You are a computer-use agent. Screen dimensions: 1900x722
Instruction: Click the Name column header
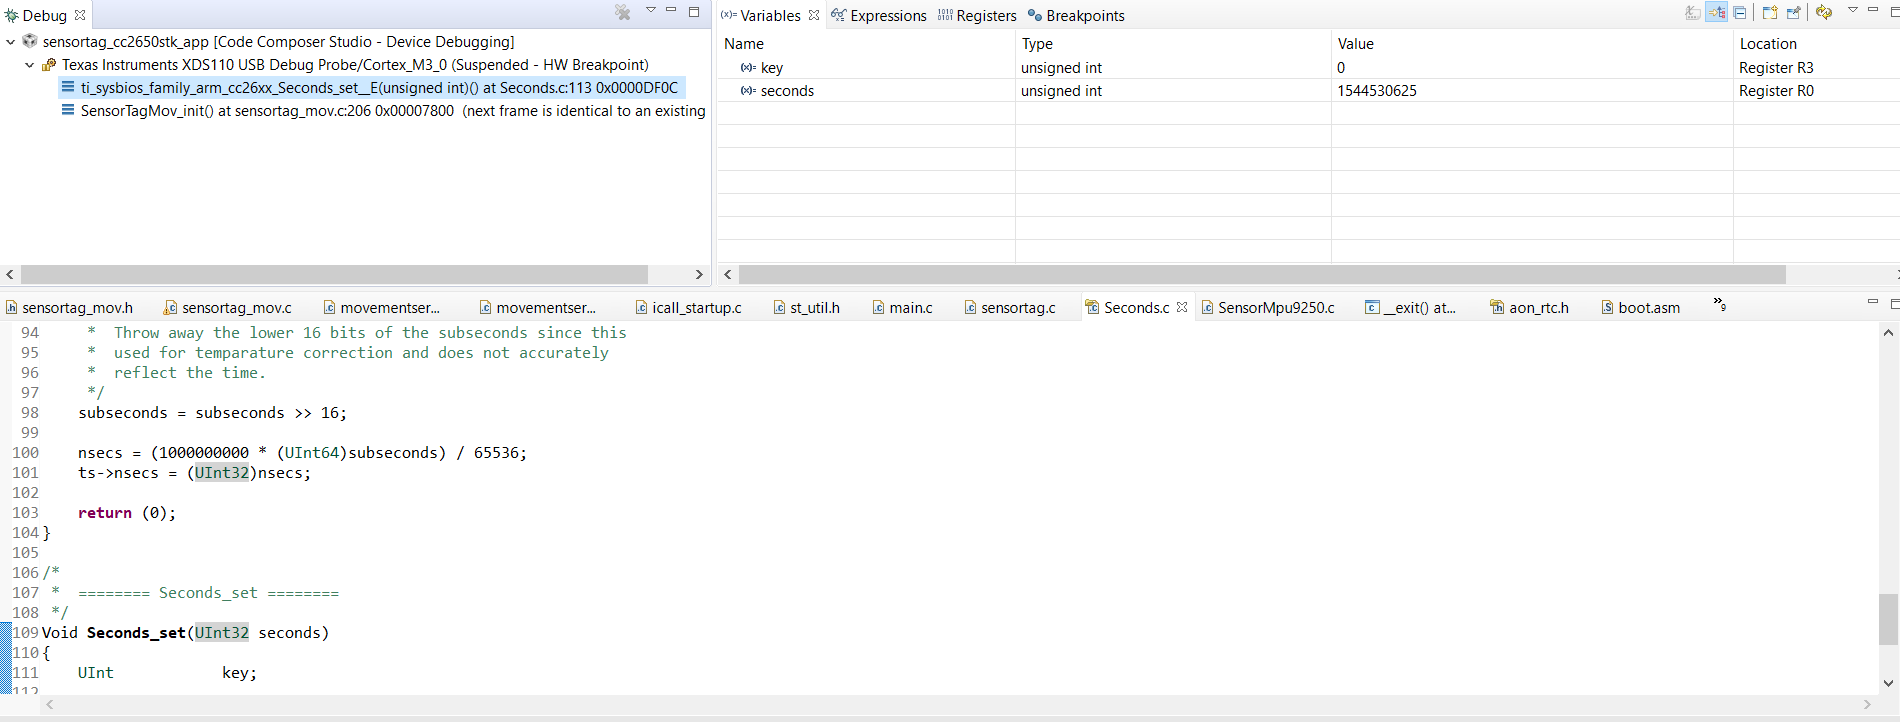coord(866,43)
